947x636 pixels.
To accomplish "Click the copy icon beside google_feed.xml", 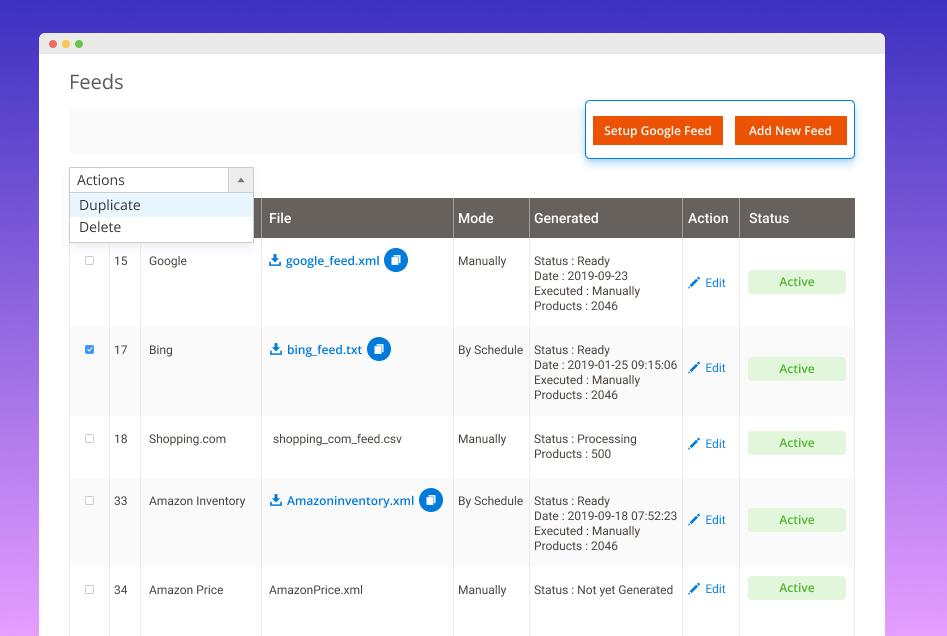I will pos(396,260).
